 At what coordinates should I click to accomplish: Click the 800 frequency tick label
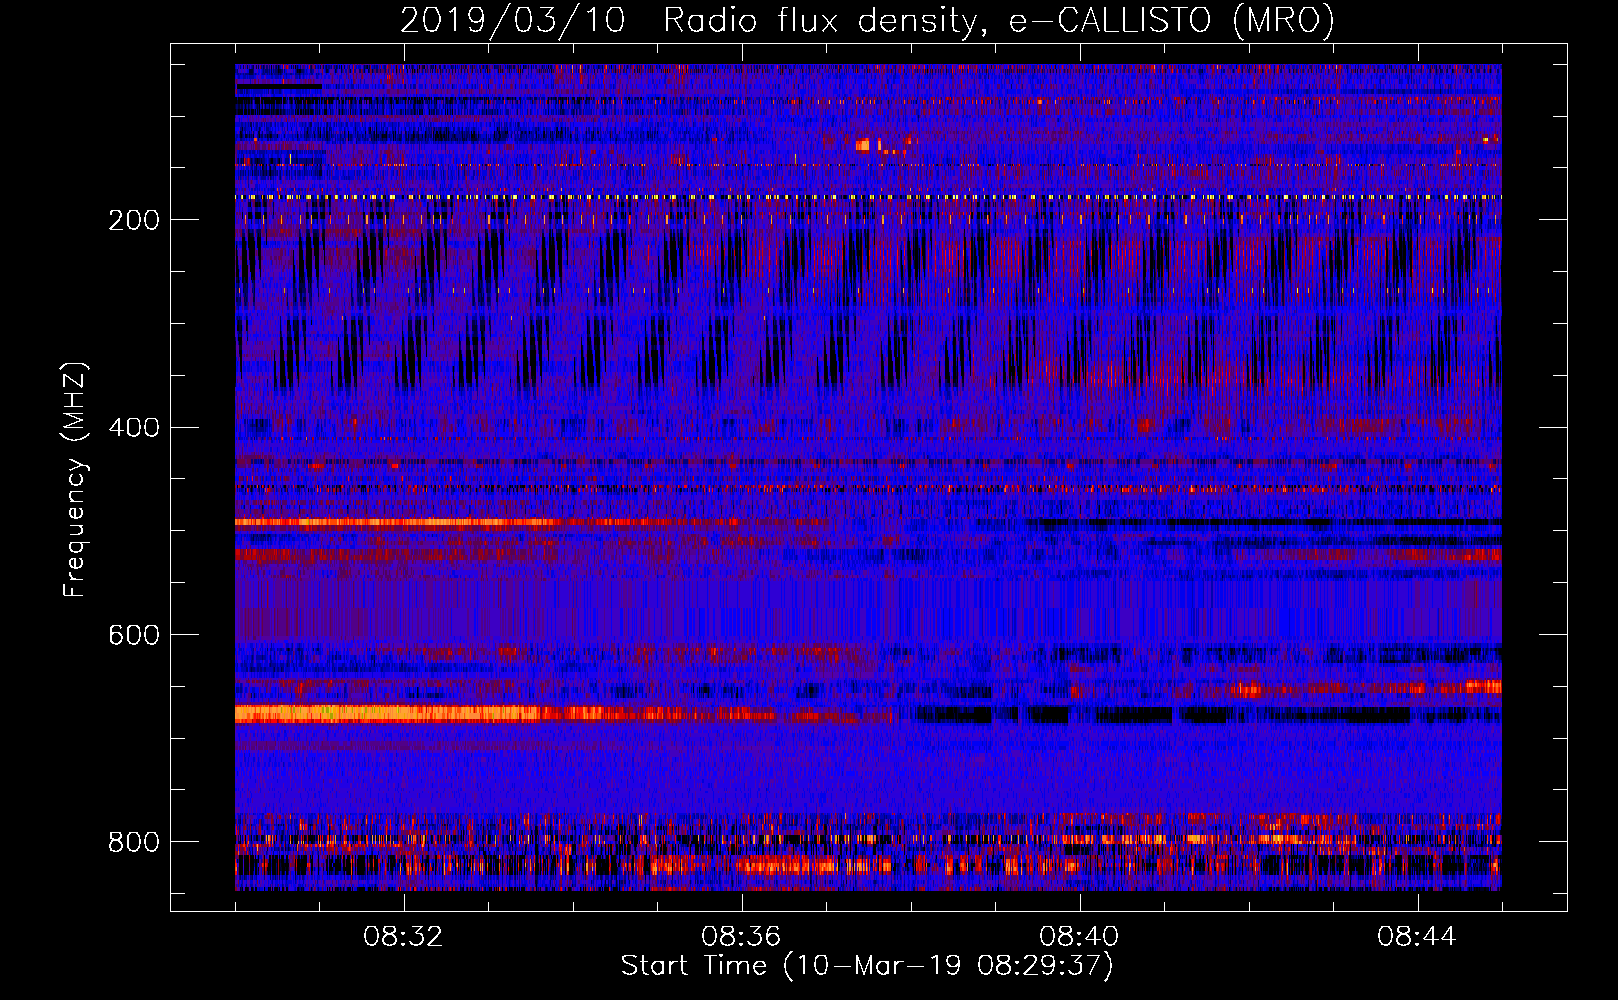[134, 842]
